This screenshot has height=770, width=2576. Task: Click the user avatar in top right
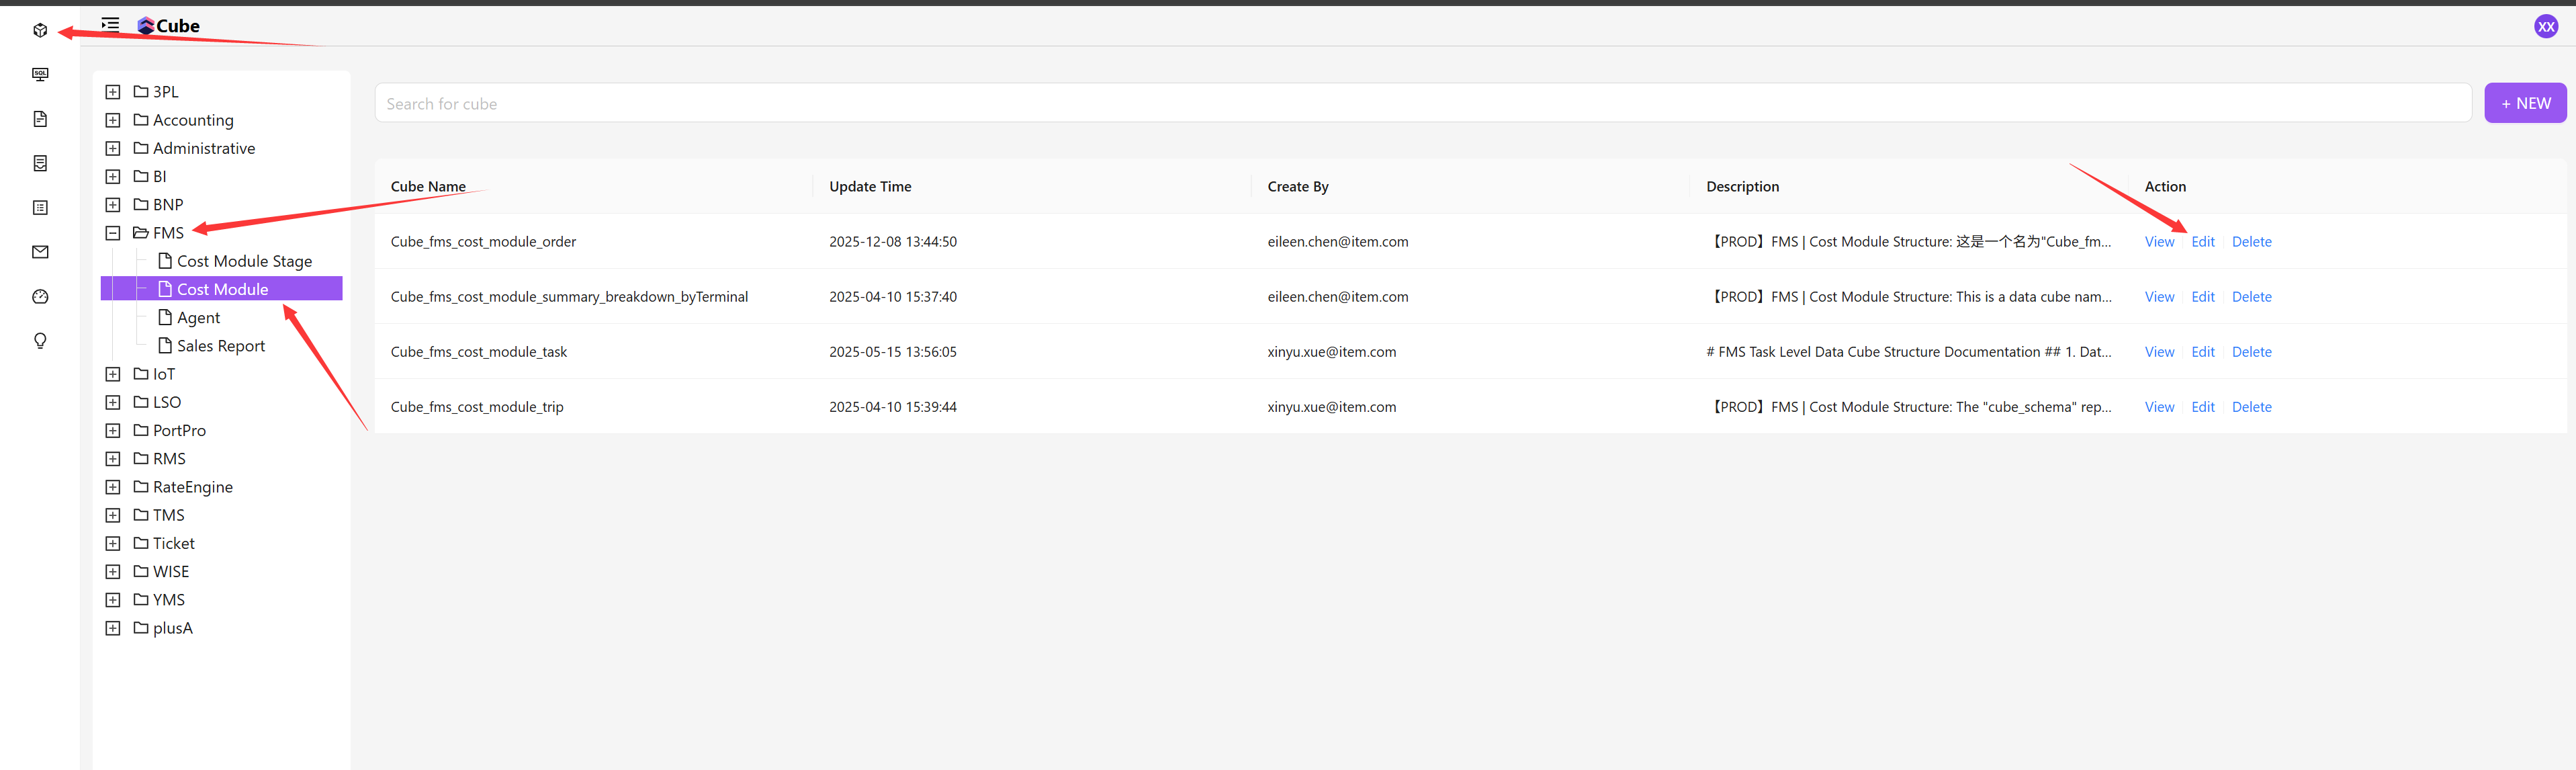click(x=2546, y=27)
